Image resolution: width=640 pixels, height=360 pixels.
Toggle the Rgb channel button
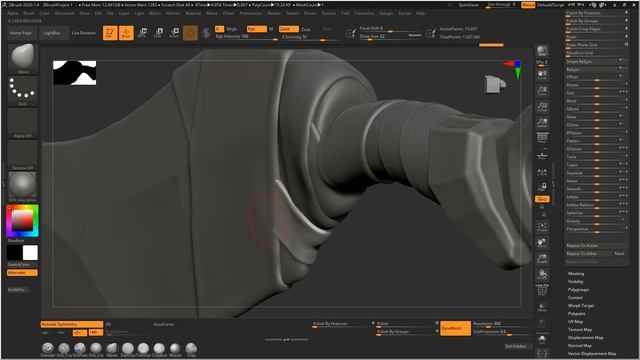pos(256,29)
